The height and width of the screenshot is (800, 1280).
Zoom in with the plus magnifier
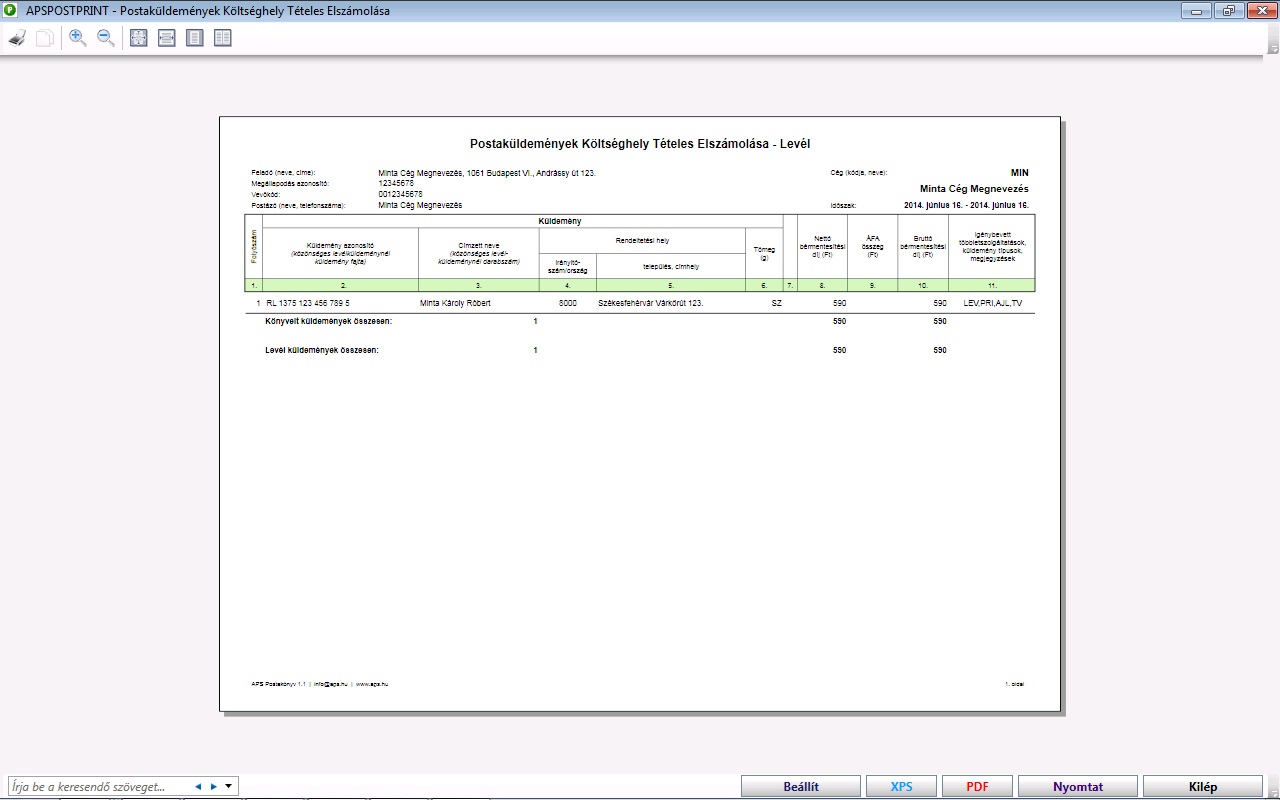point(78,39)
